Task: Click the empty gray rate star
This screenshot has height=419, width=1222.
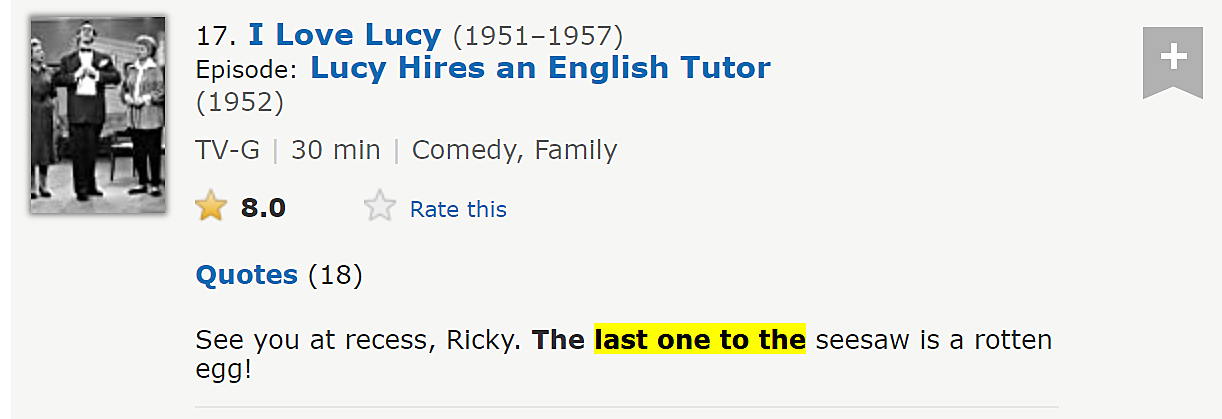Action: pos(380,207)
